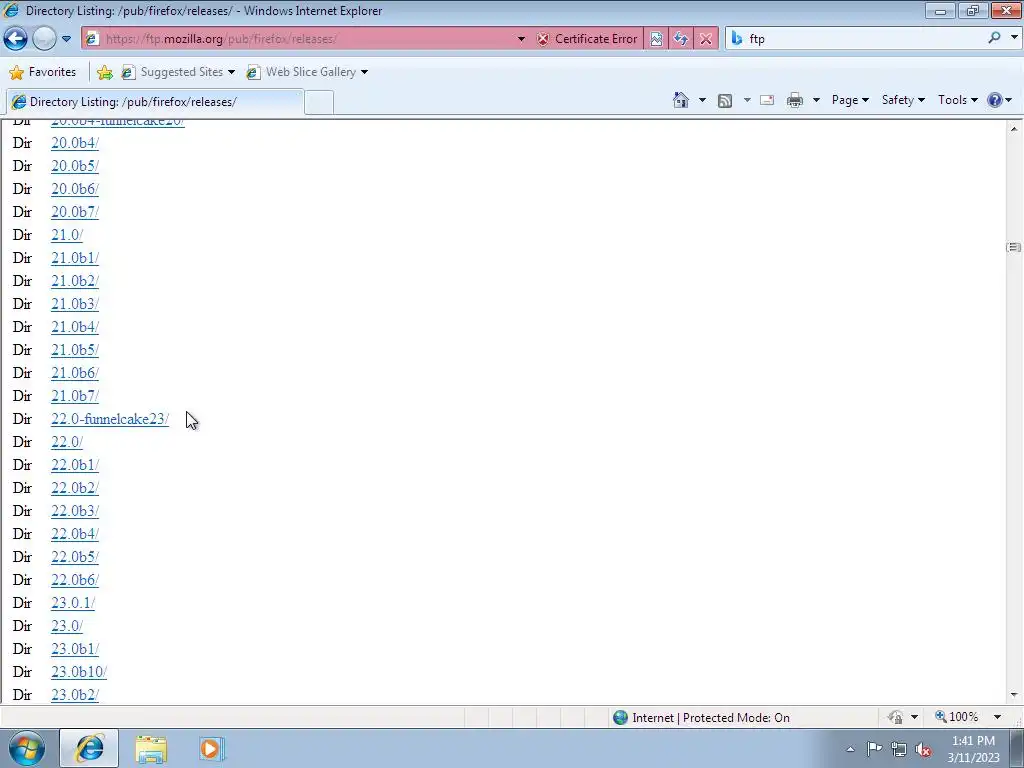The height and width of the screenshot is (768, 1024).
Task: Click Internet Explorer taskbar icon
Action: (x=89, y=748)
